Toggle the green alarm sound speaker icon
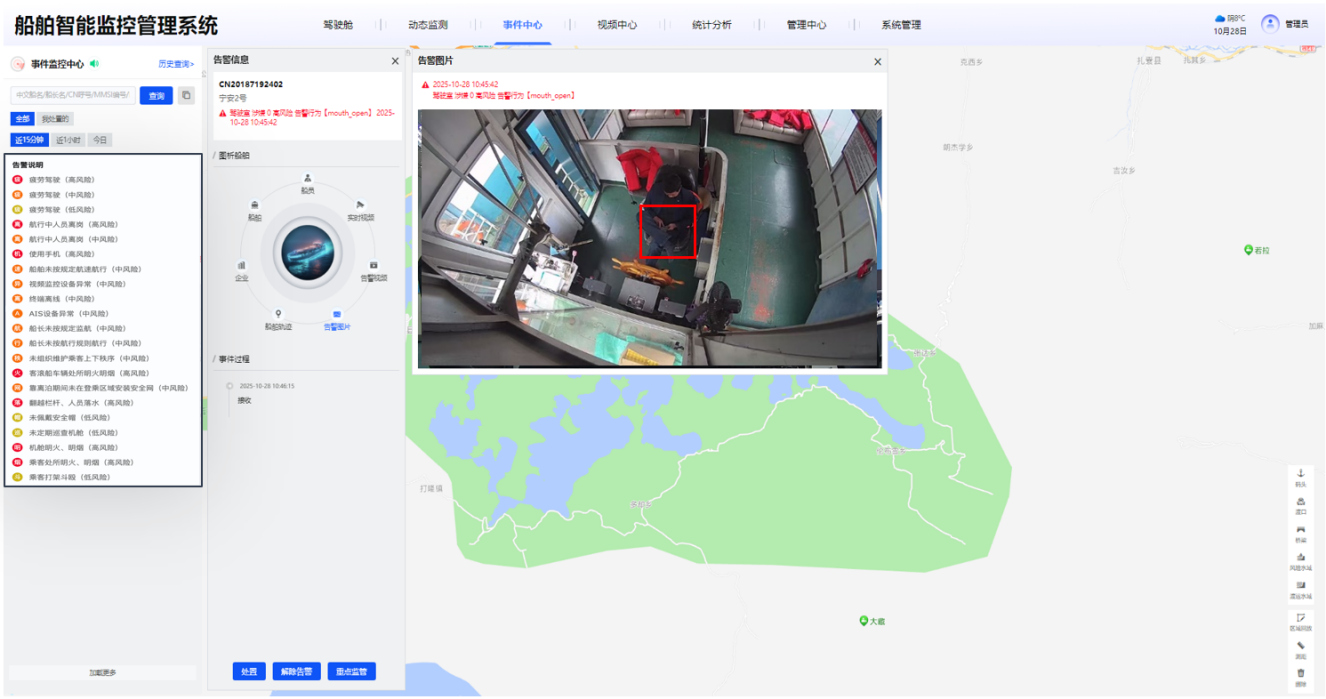This screenshot has width=1326, height=699. (x=95, y=64)
